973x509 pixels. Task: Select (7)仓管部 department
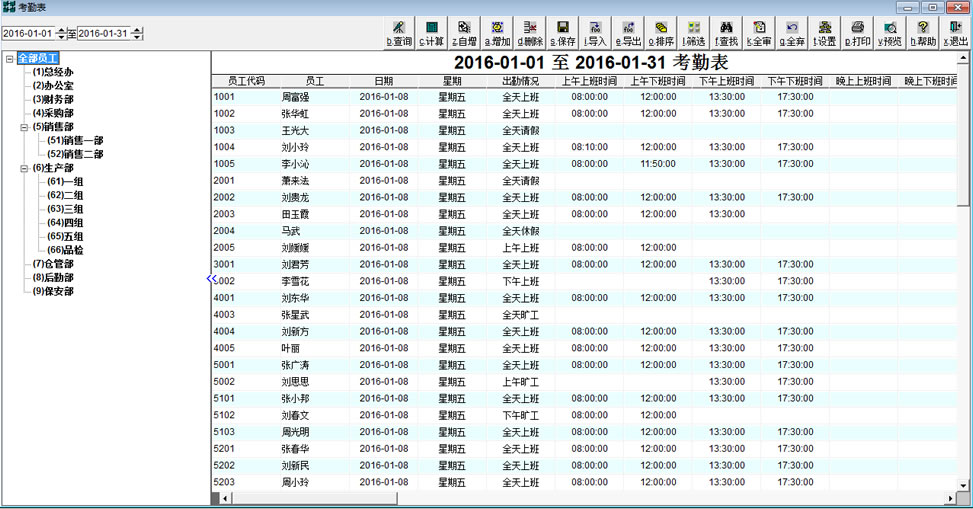(x=53, y=264)
